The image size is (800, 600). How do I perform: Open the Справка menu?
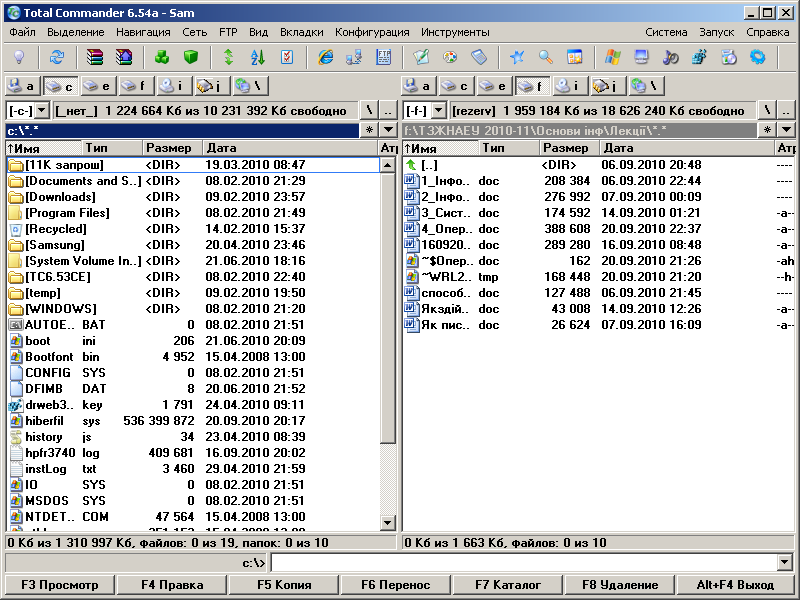767,32
